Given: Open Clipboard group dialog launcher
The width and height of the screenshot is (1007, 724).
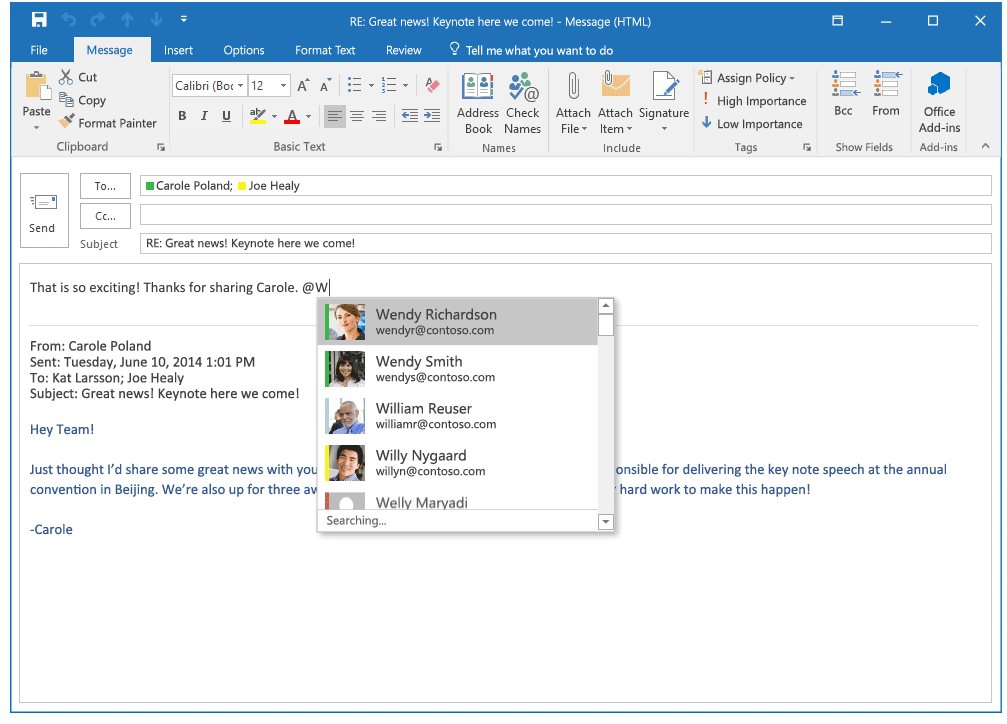Looking at the screenshot, I should point(161,147).
